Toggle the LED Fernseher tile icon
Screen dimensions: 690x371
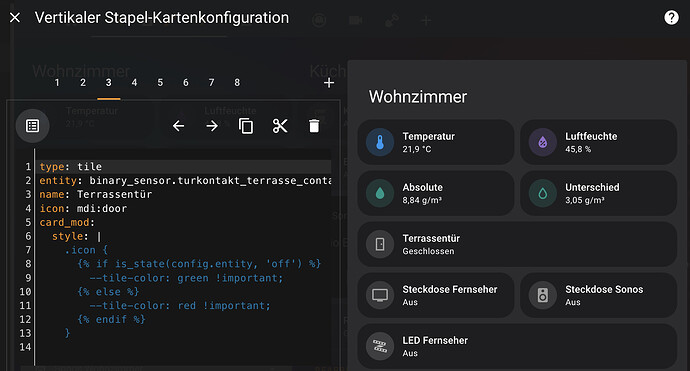tap(380, 346)
